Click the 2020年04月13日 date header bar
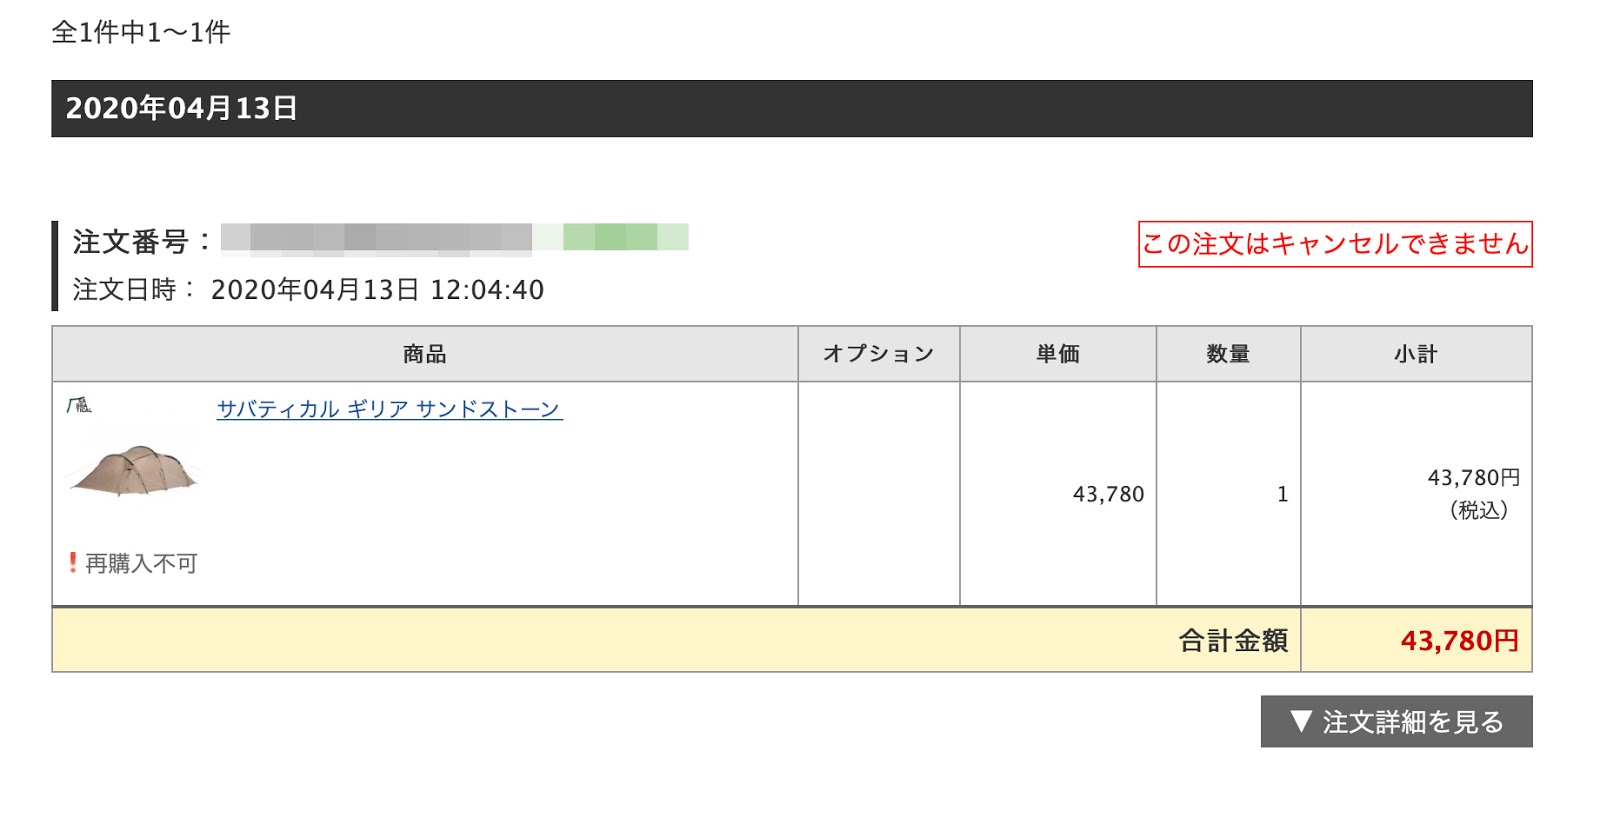 pyautogui.click(x=791, y=108)
